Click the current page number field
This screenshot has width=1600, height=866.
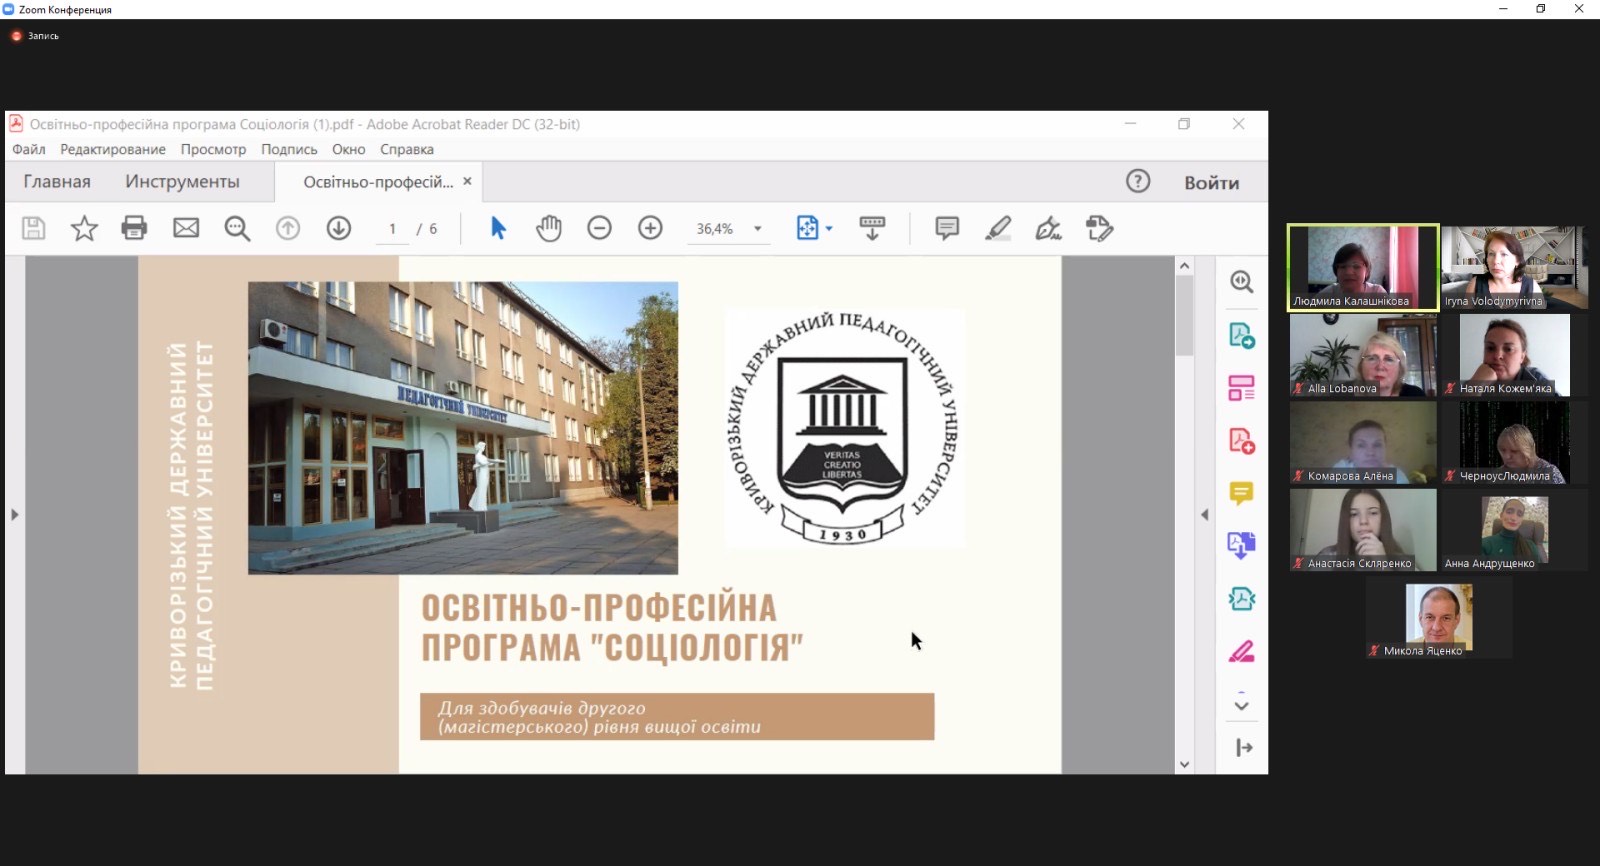click(392, 229)
